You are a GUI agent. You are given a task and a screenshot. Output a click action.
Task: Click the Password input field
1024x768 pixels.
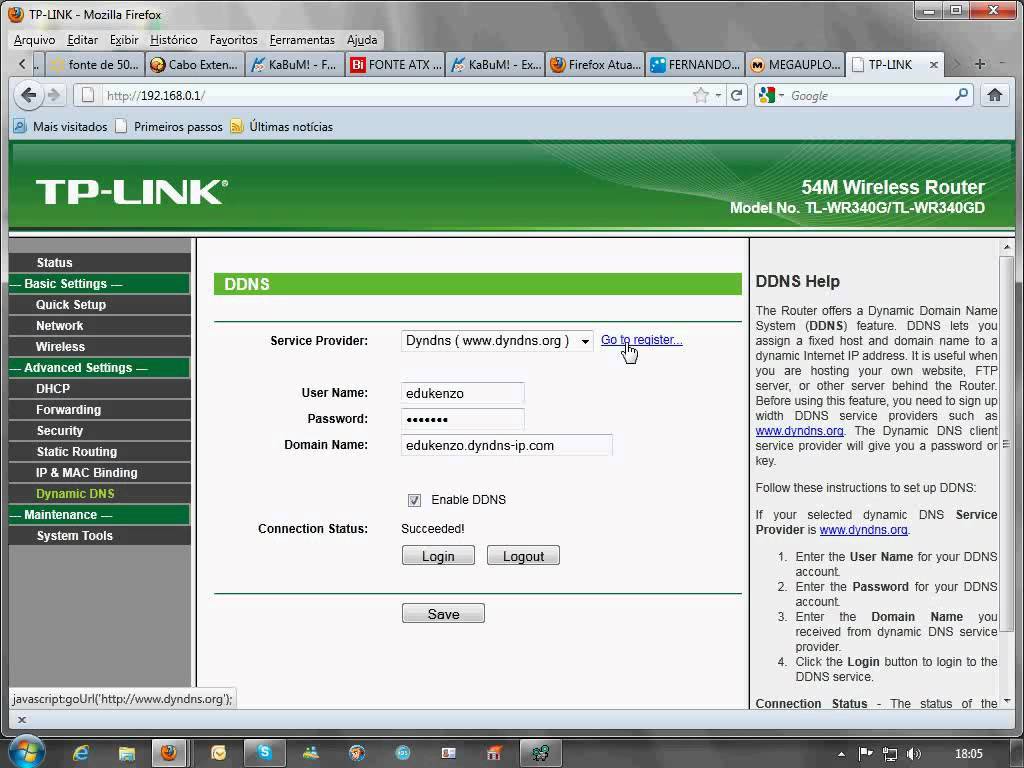(462, 419)
